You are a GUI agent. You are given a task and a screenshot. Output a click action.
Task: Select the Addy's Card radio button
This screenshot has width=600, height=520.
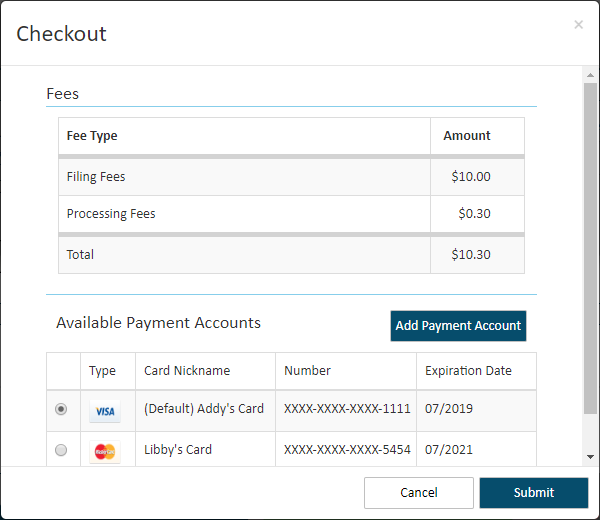point(61,409)
